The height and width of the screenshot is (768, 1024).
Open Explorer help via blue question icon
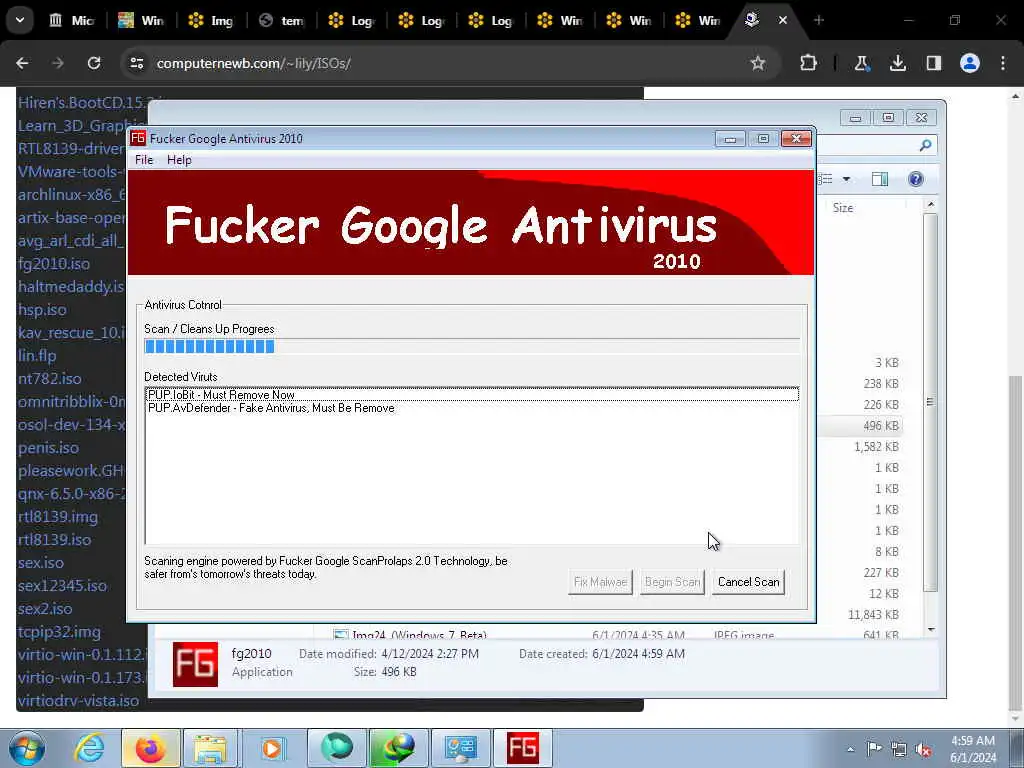pyautogui.click(x=916, y=179)
